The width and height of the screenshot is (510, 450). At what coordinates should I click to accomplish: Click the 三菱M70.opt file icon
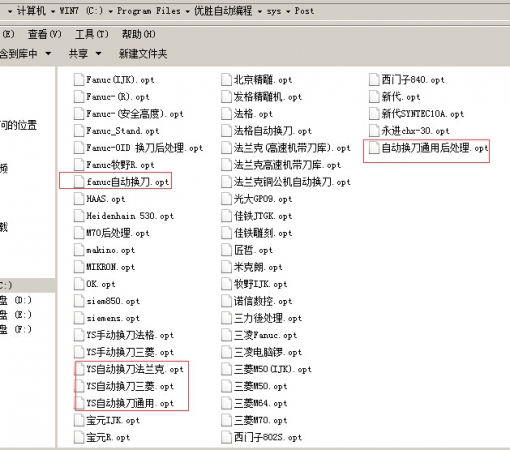tap(226, 420)
